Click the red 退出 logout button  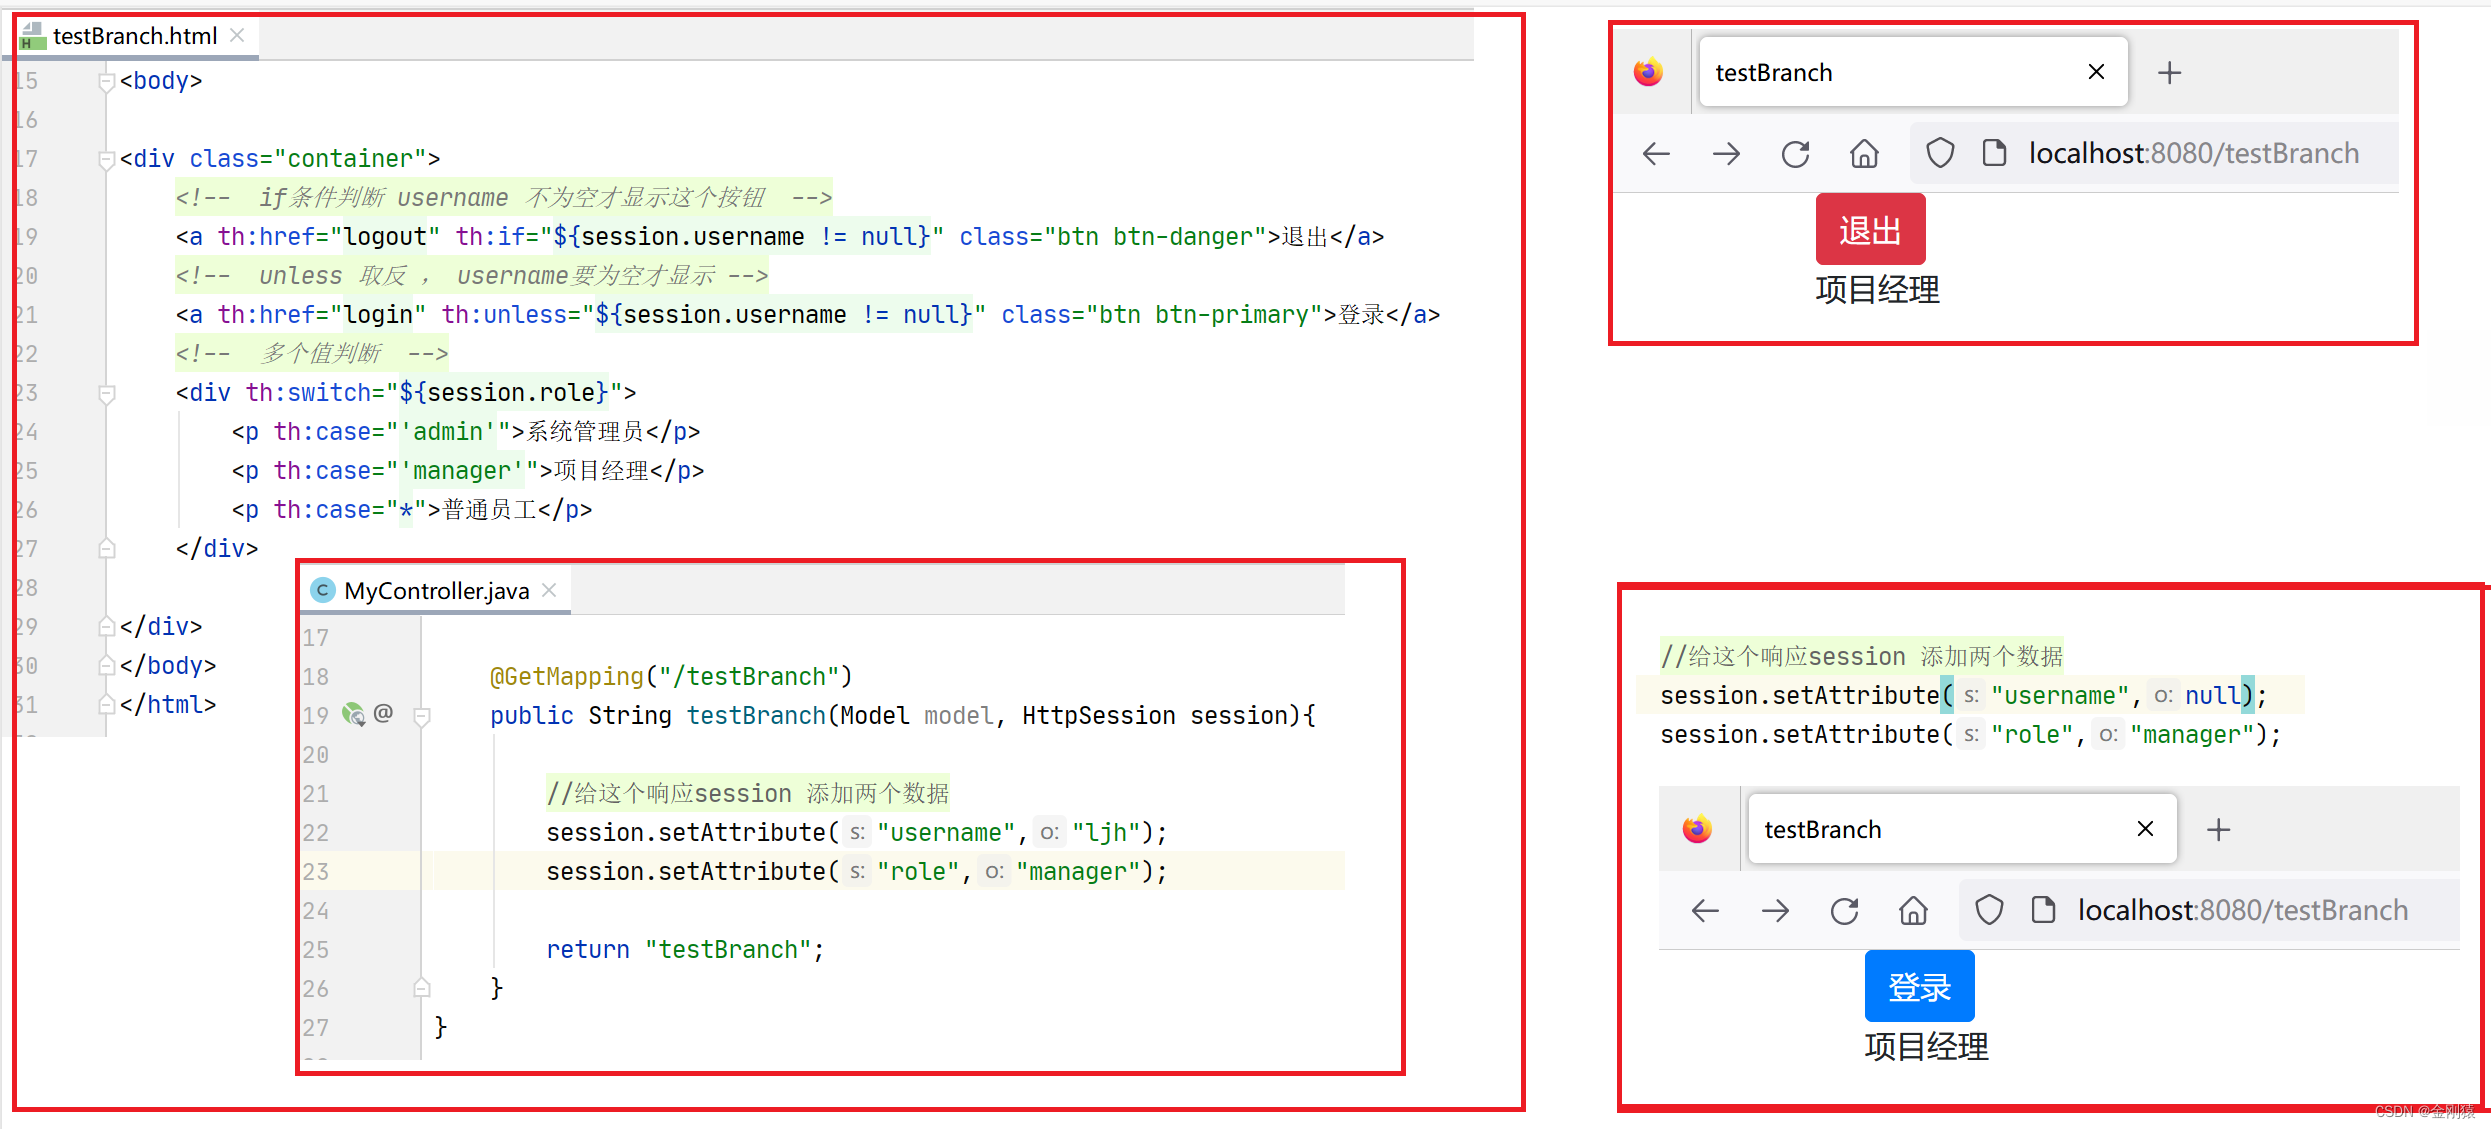tap(1870, 230)
